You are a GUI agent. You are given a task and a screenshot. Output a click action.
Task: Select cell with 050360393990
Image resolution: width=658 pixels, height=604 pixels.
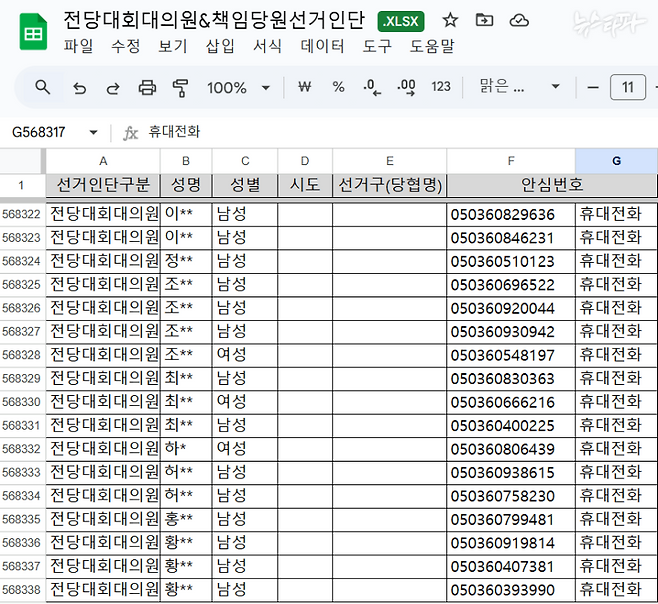pos(511,590)
